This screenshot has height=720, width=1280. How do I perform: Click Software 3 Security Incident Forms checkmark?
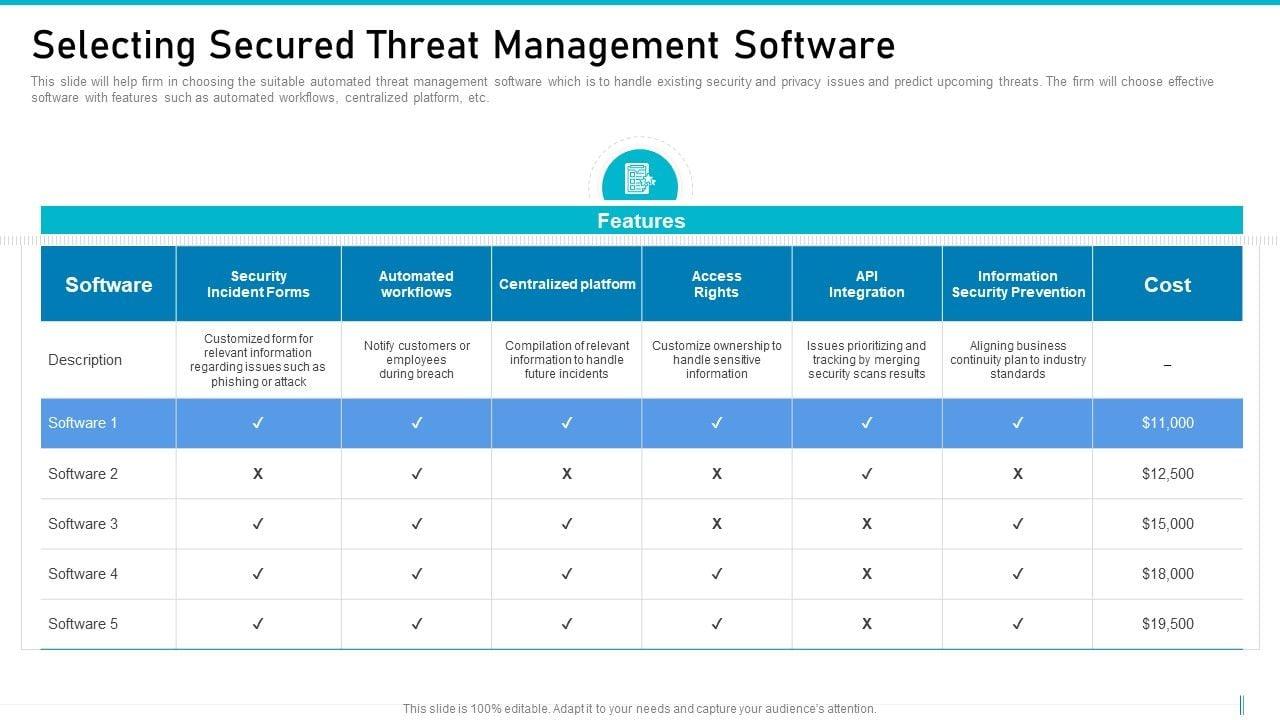[x=258, y=524]
